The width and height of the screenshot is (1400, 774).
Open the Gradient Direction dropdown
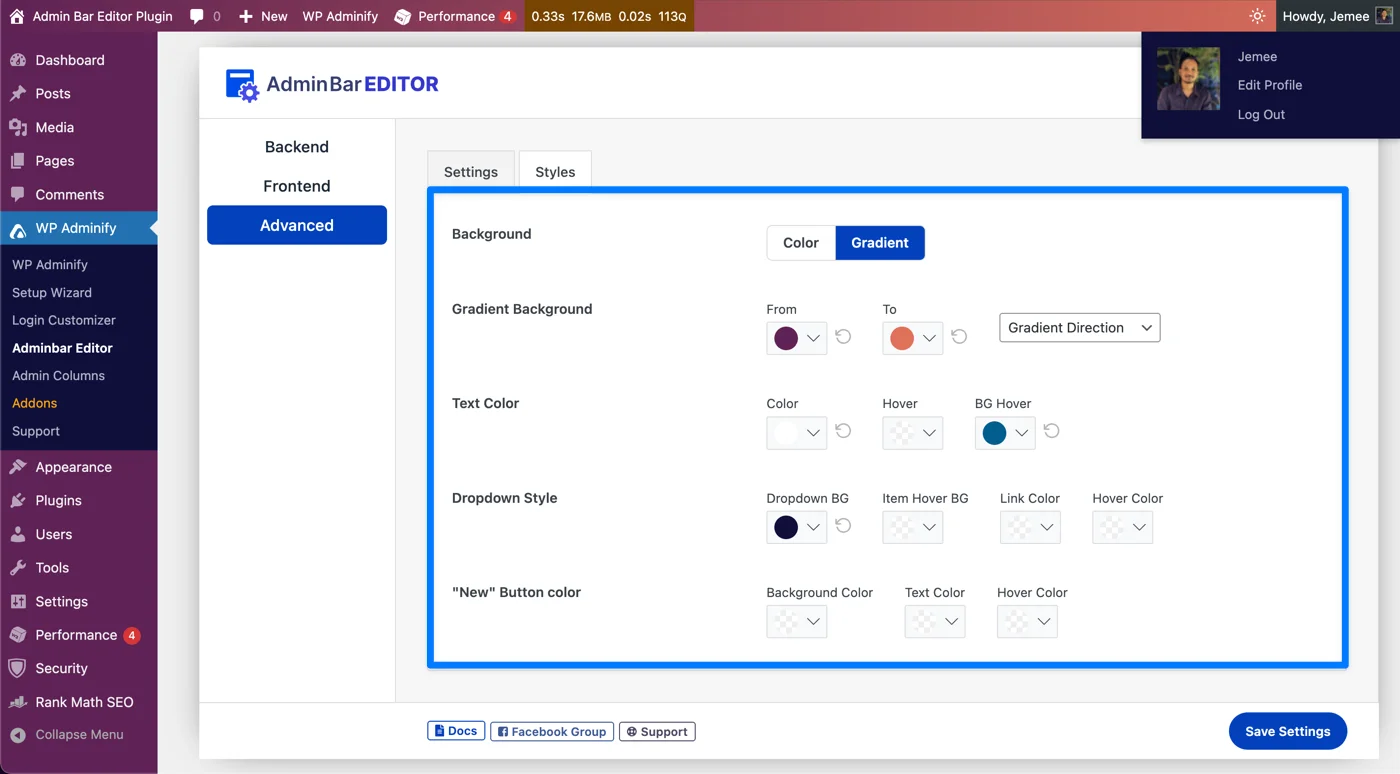[1079, 328]
